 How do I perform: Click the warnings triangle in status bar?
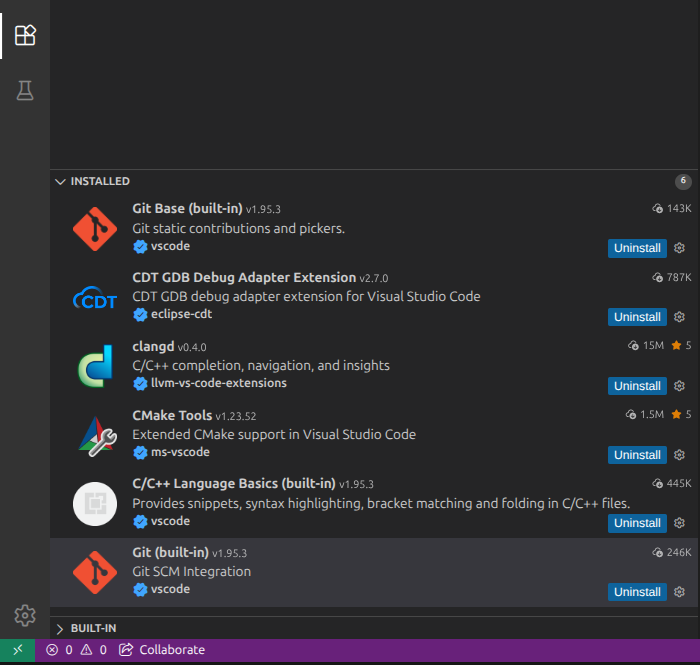click(86, 650)
